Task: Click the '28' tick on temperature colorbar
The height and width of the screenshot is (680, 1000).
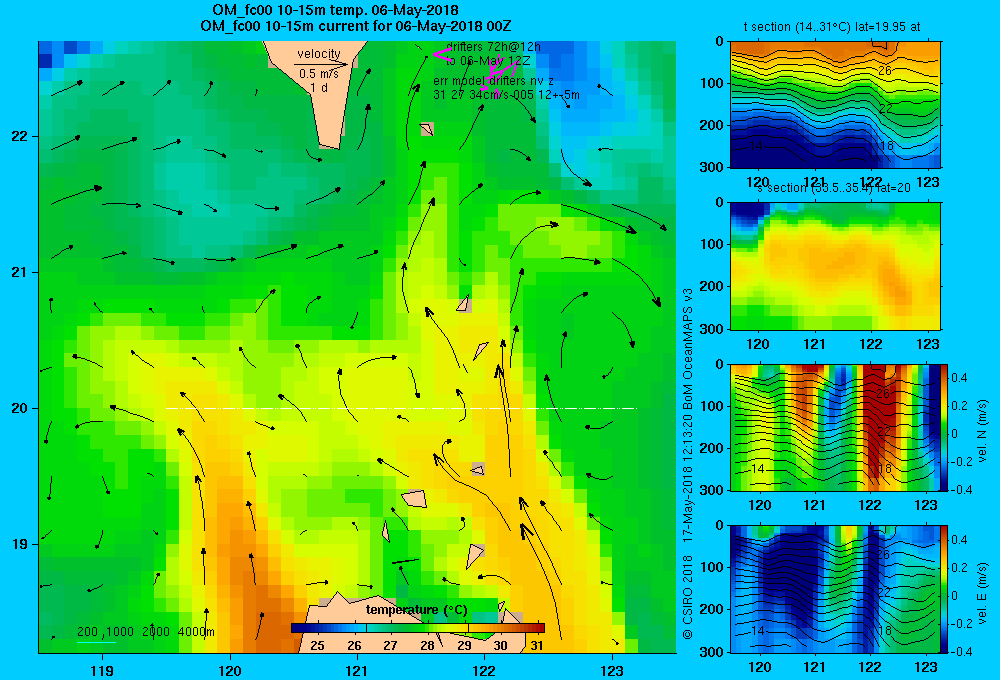Action: [427, 646]
